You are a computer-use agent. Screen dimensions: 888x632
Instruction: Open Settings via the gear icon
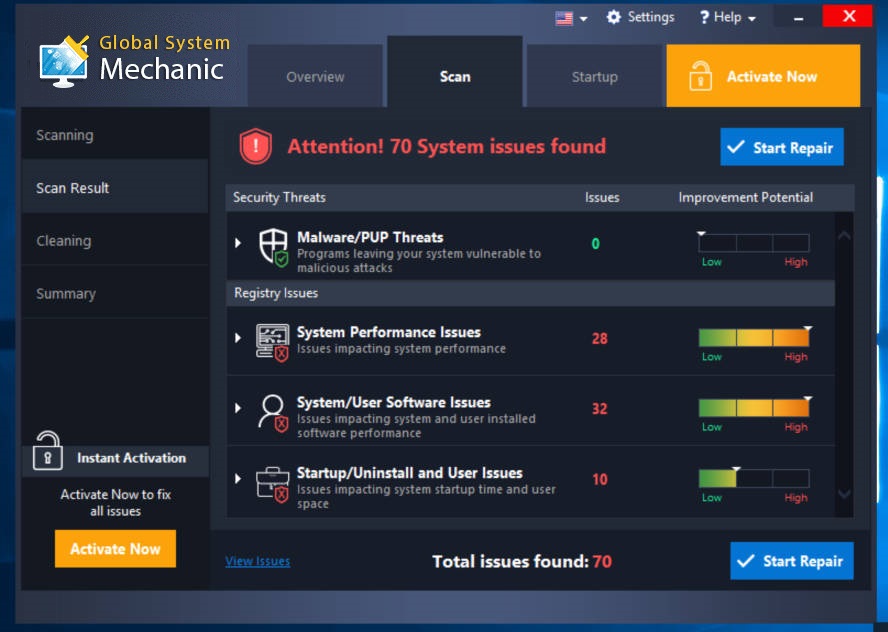pos(613,17)
